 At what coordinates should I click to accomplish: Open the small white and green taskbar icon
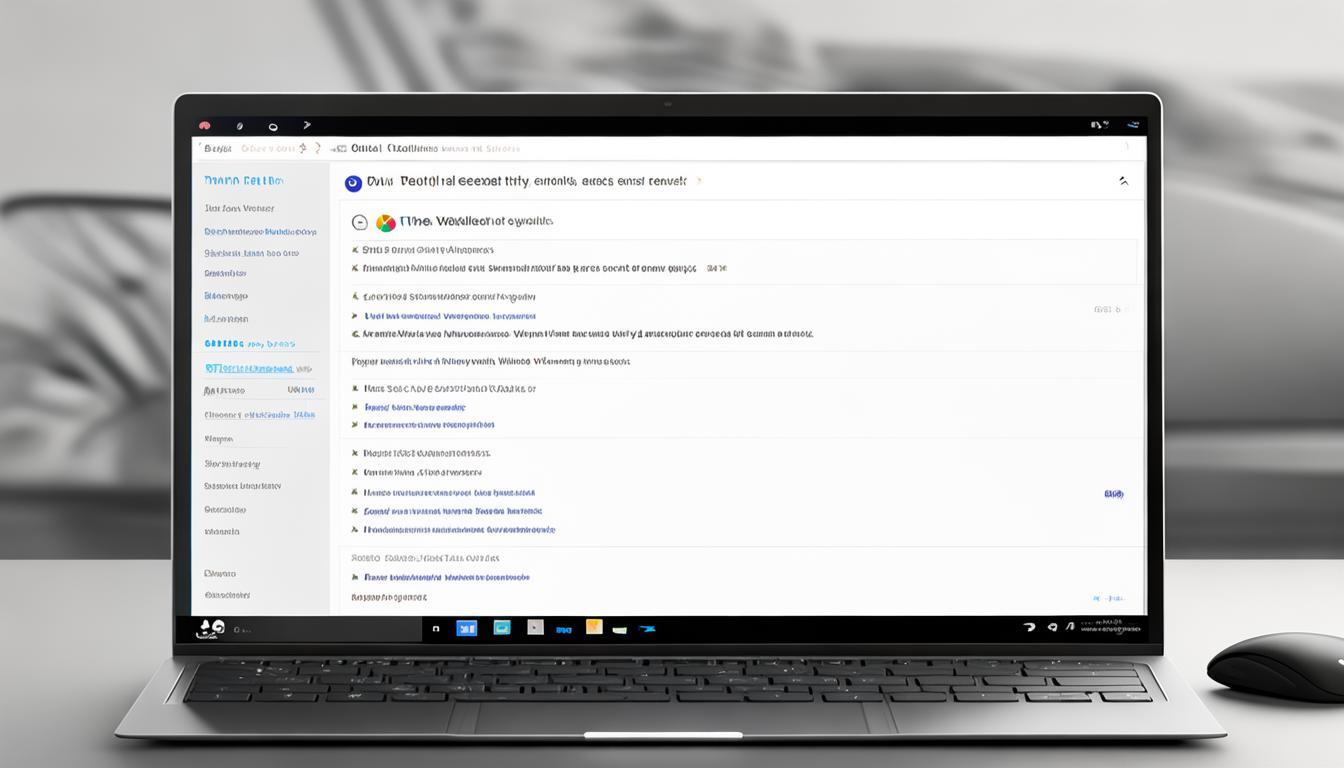[619, 630]
